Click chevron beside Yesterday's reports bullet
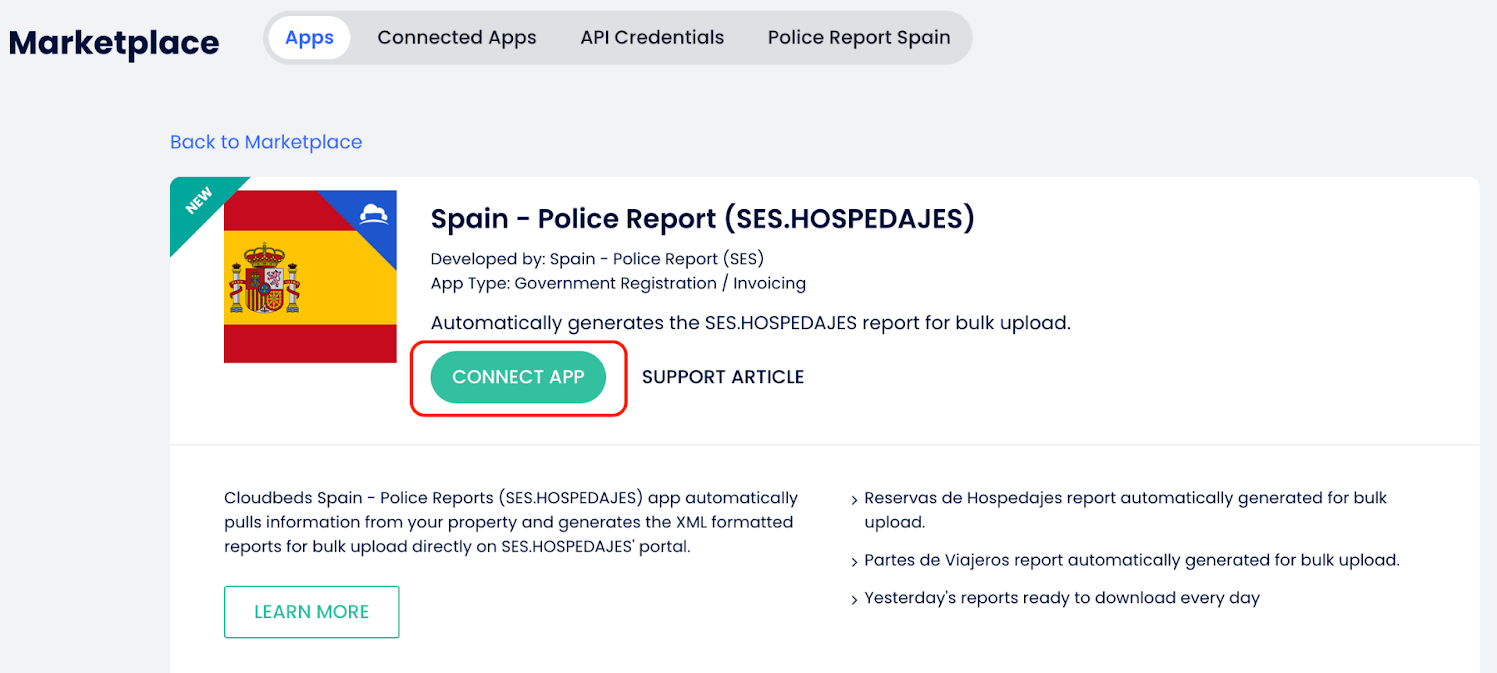 pyautogui.click(x=854, y=600)
